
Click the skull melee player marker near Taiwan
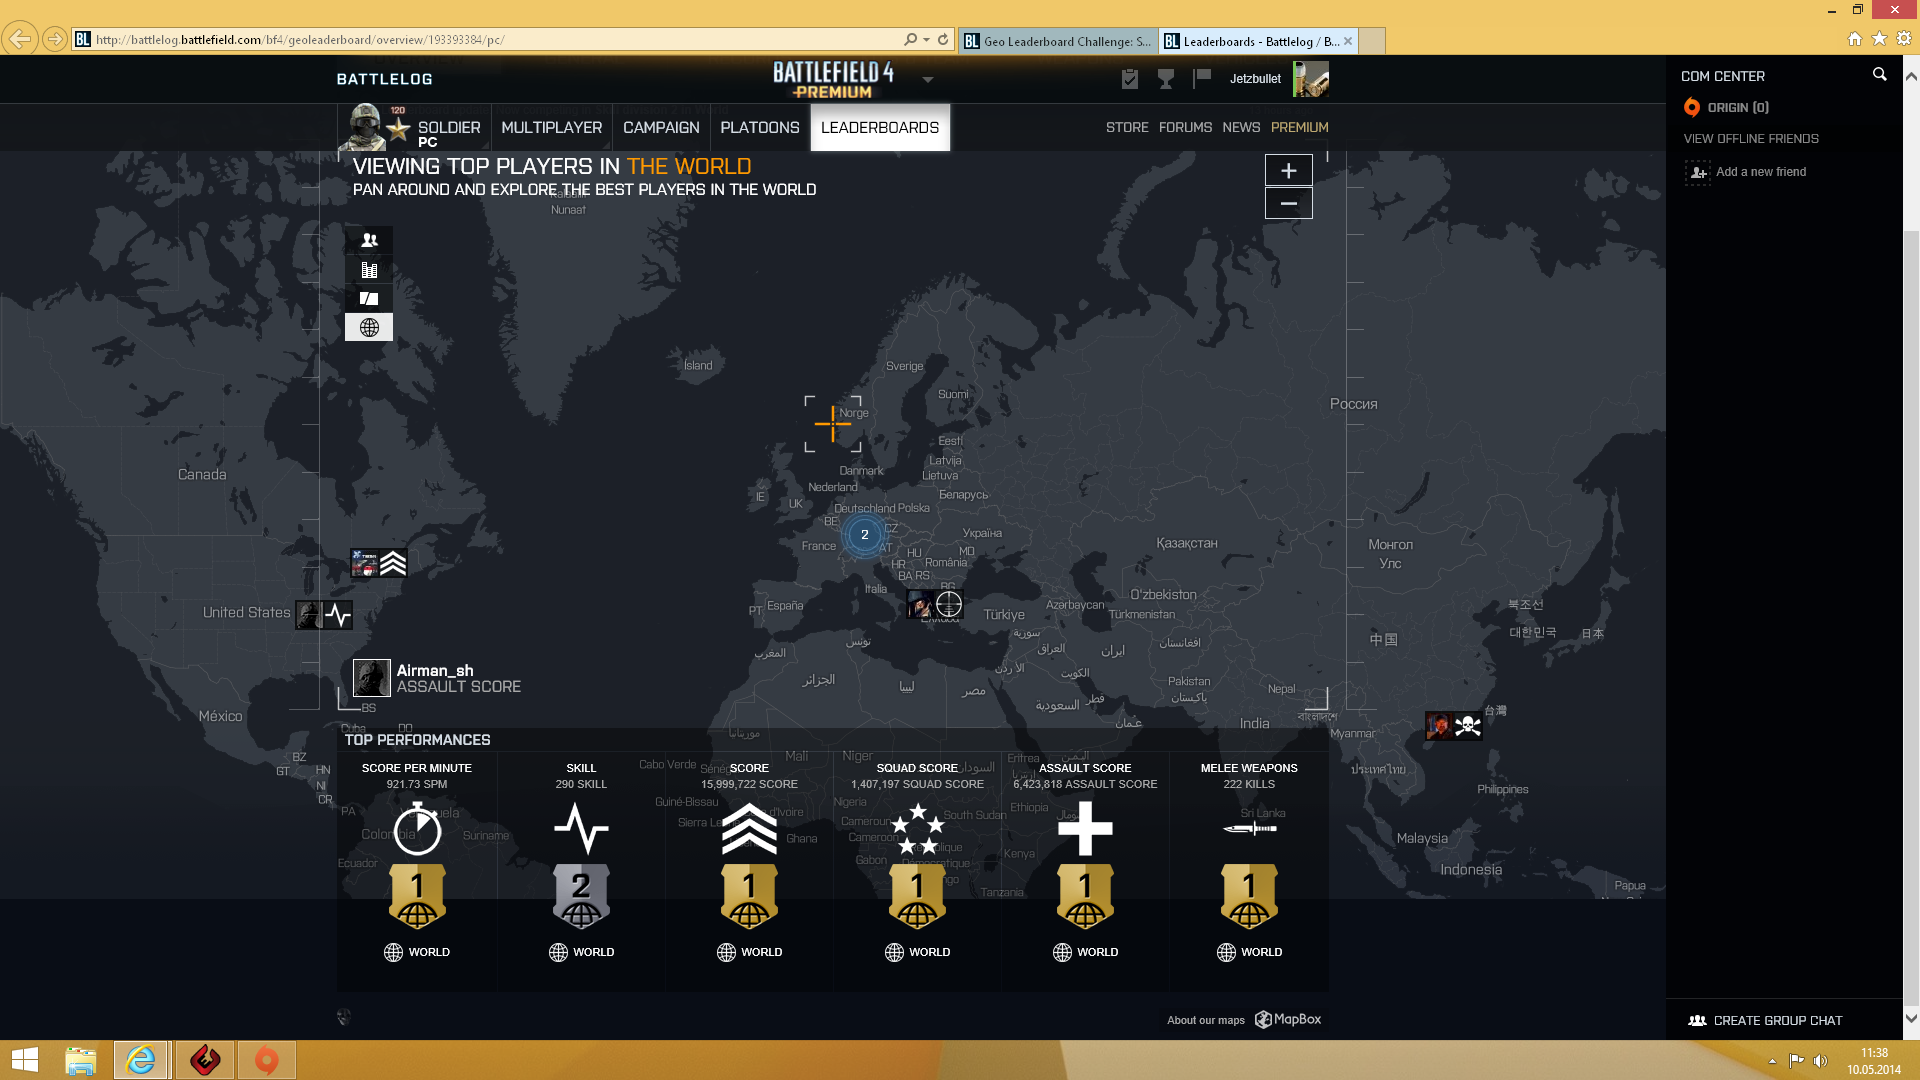coord(1454,726)
